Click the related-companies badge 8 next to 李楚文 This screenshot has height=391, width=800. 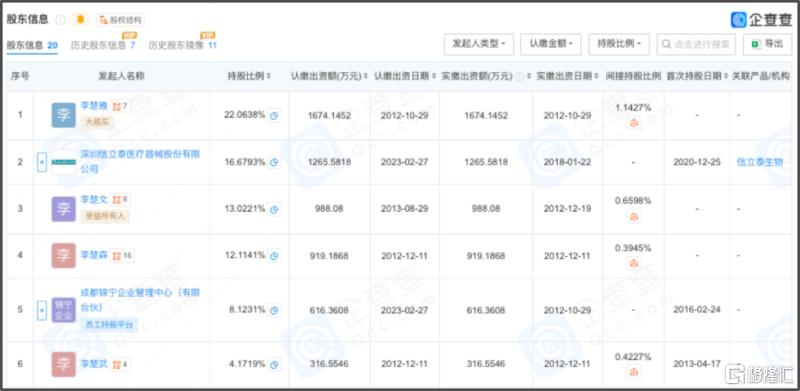(x=121, y=200)
